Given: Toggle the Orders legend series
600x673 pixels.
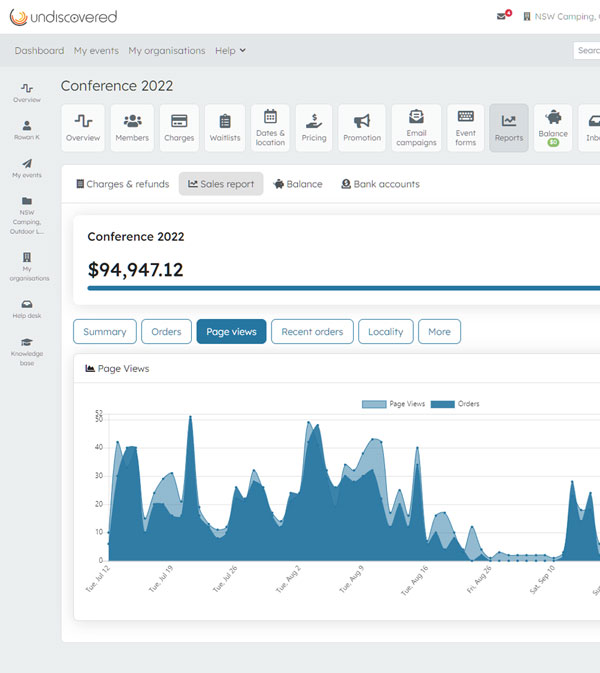Looking at the screenshot, I should click(x=455, y=404).
